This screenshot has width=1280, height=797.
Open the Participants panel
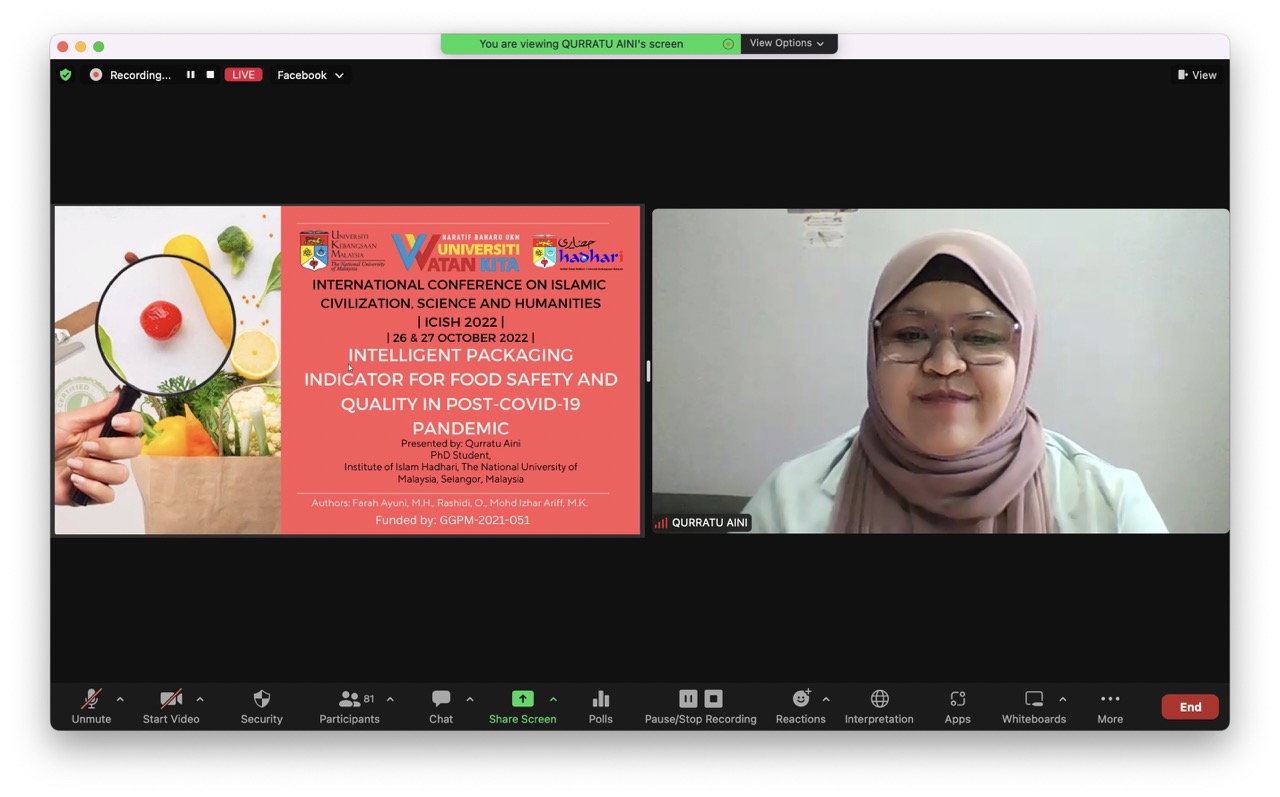click(x=349, y=706)
